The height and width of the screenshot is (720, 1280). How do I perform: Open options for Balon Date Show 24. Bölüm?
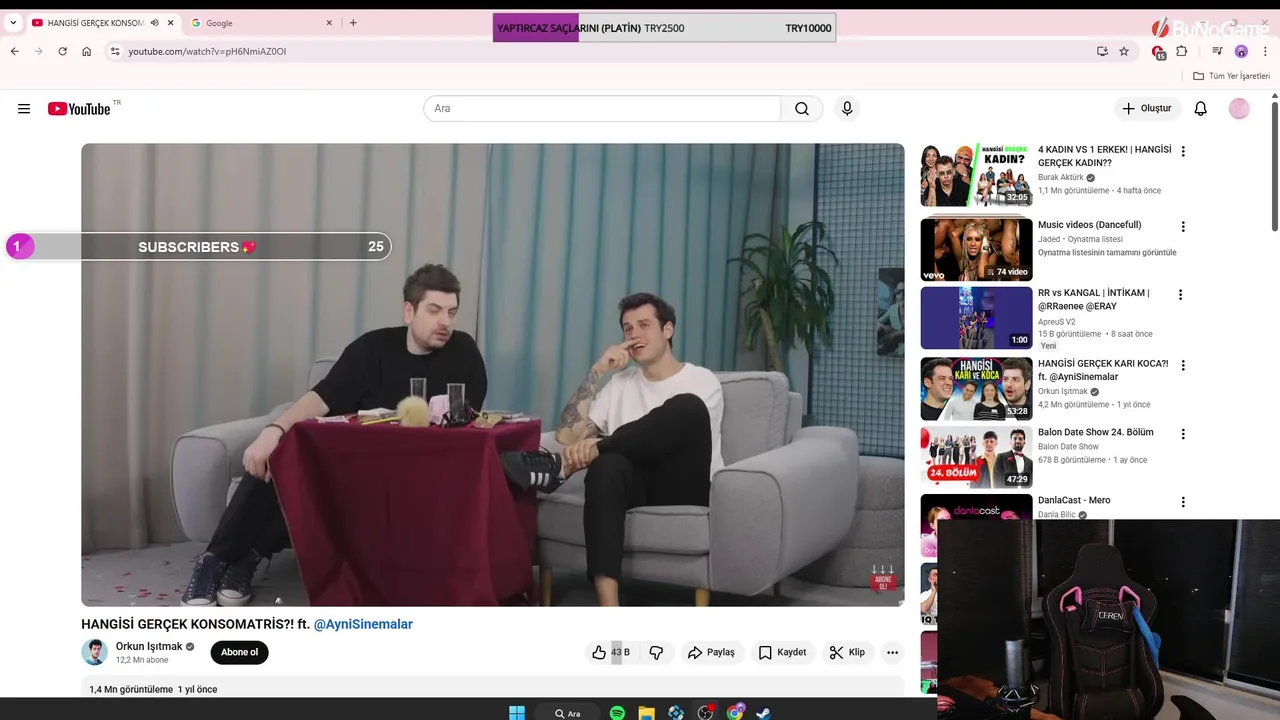[x=1183, y=434]
